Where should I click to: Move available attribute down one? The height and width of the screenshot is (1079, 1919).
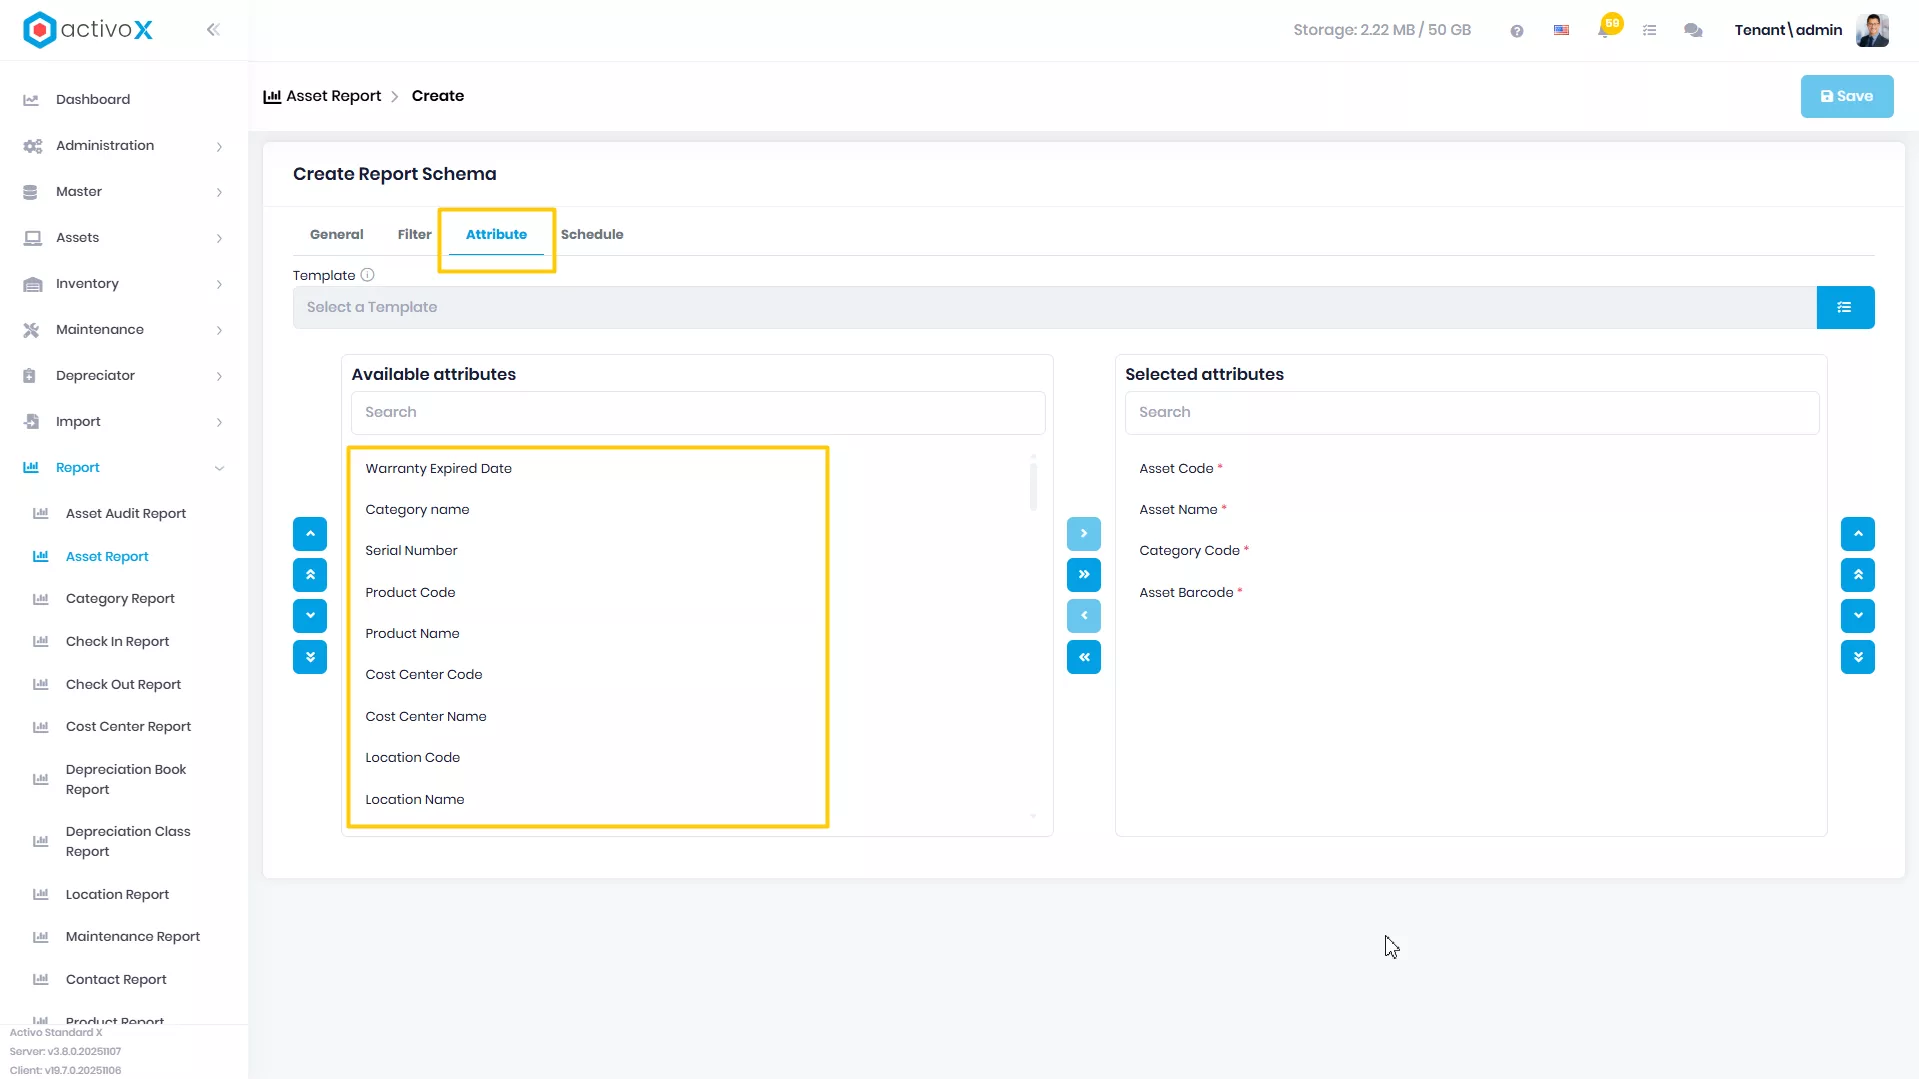(310, 616)
